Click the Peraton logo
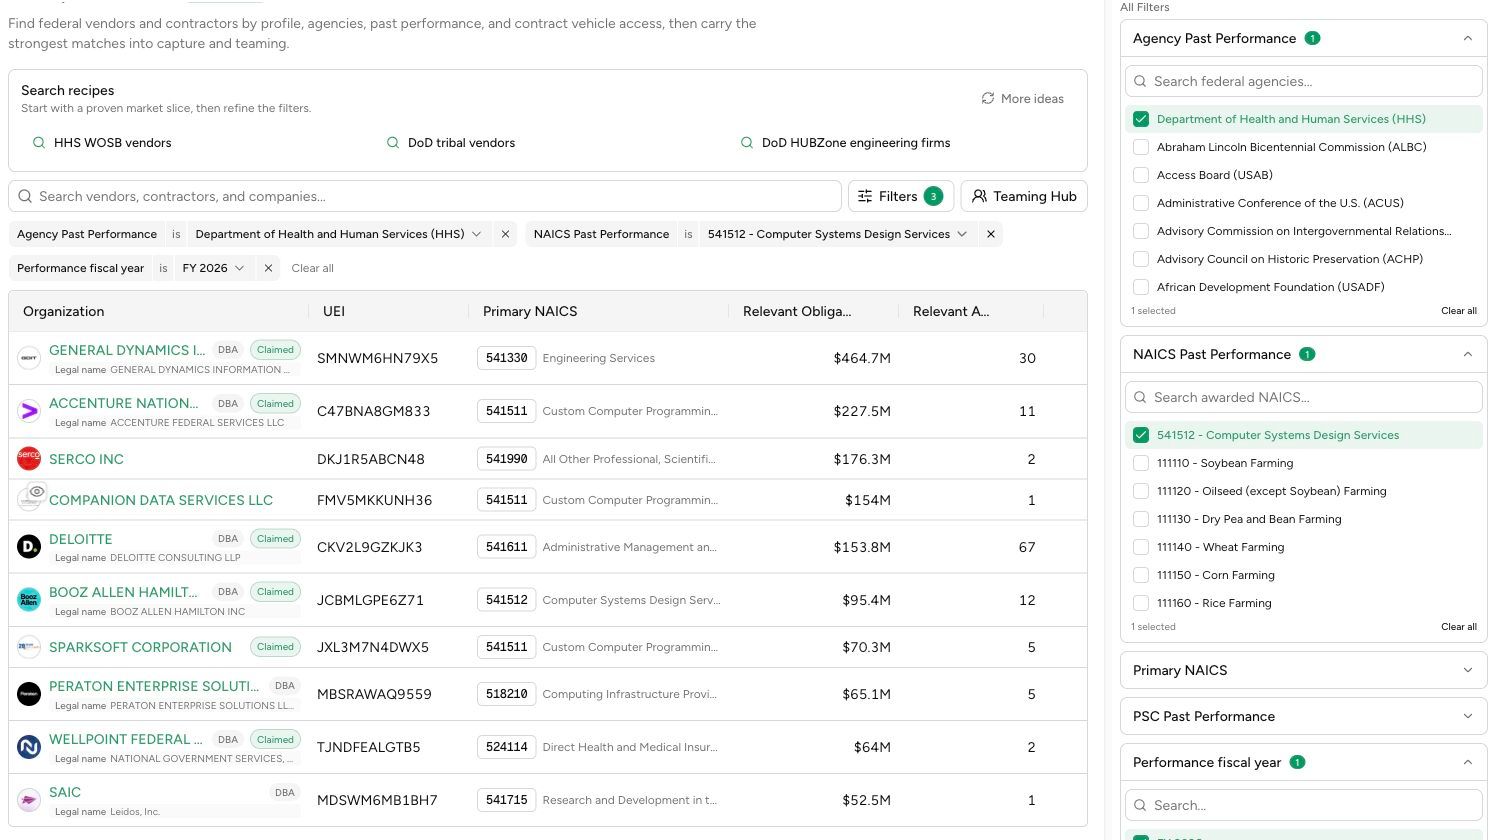The width and height of the screenshot is (1490, 840). tap(29, 694)
